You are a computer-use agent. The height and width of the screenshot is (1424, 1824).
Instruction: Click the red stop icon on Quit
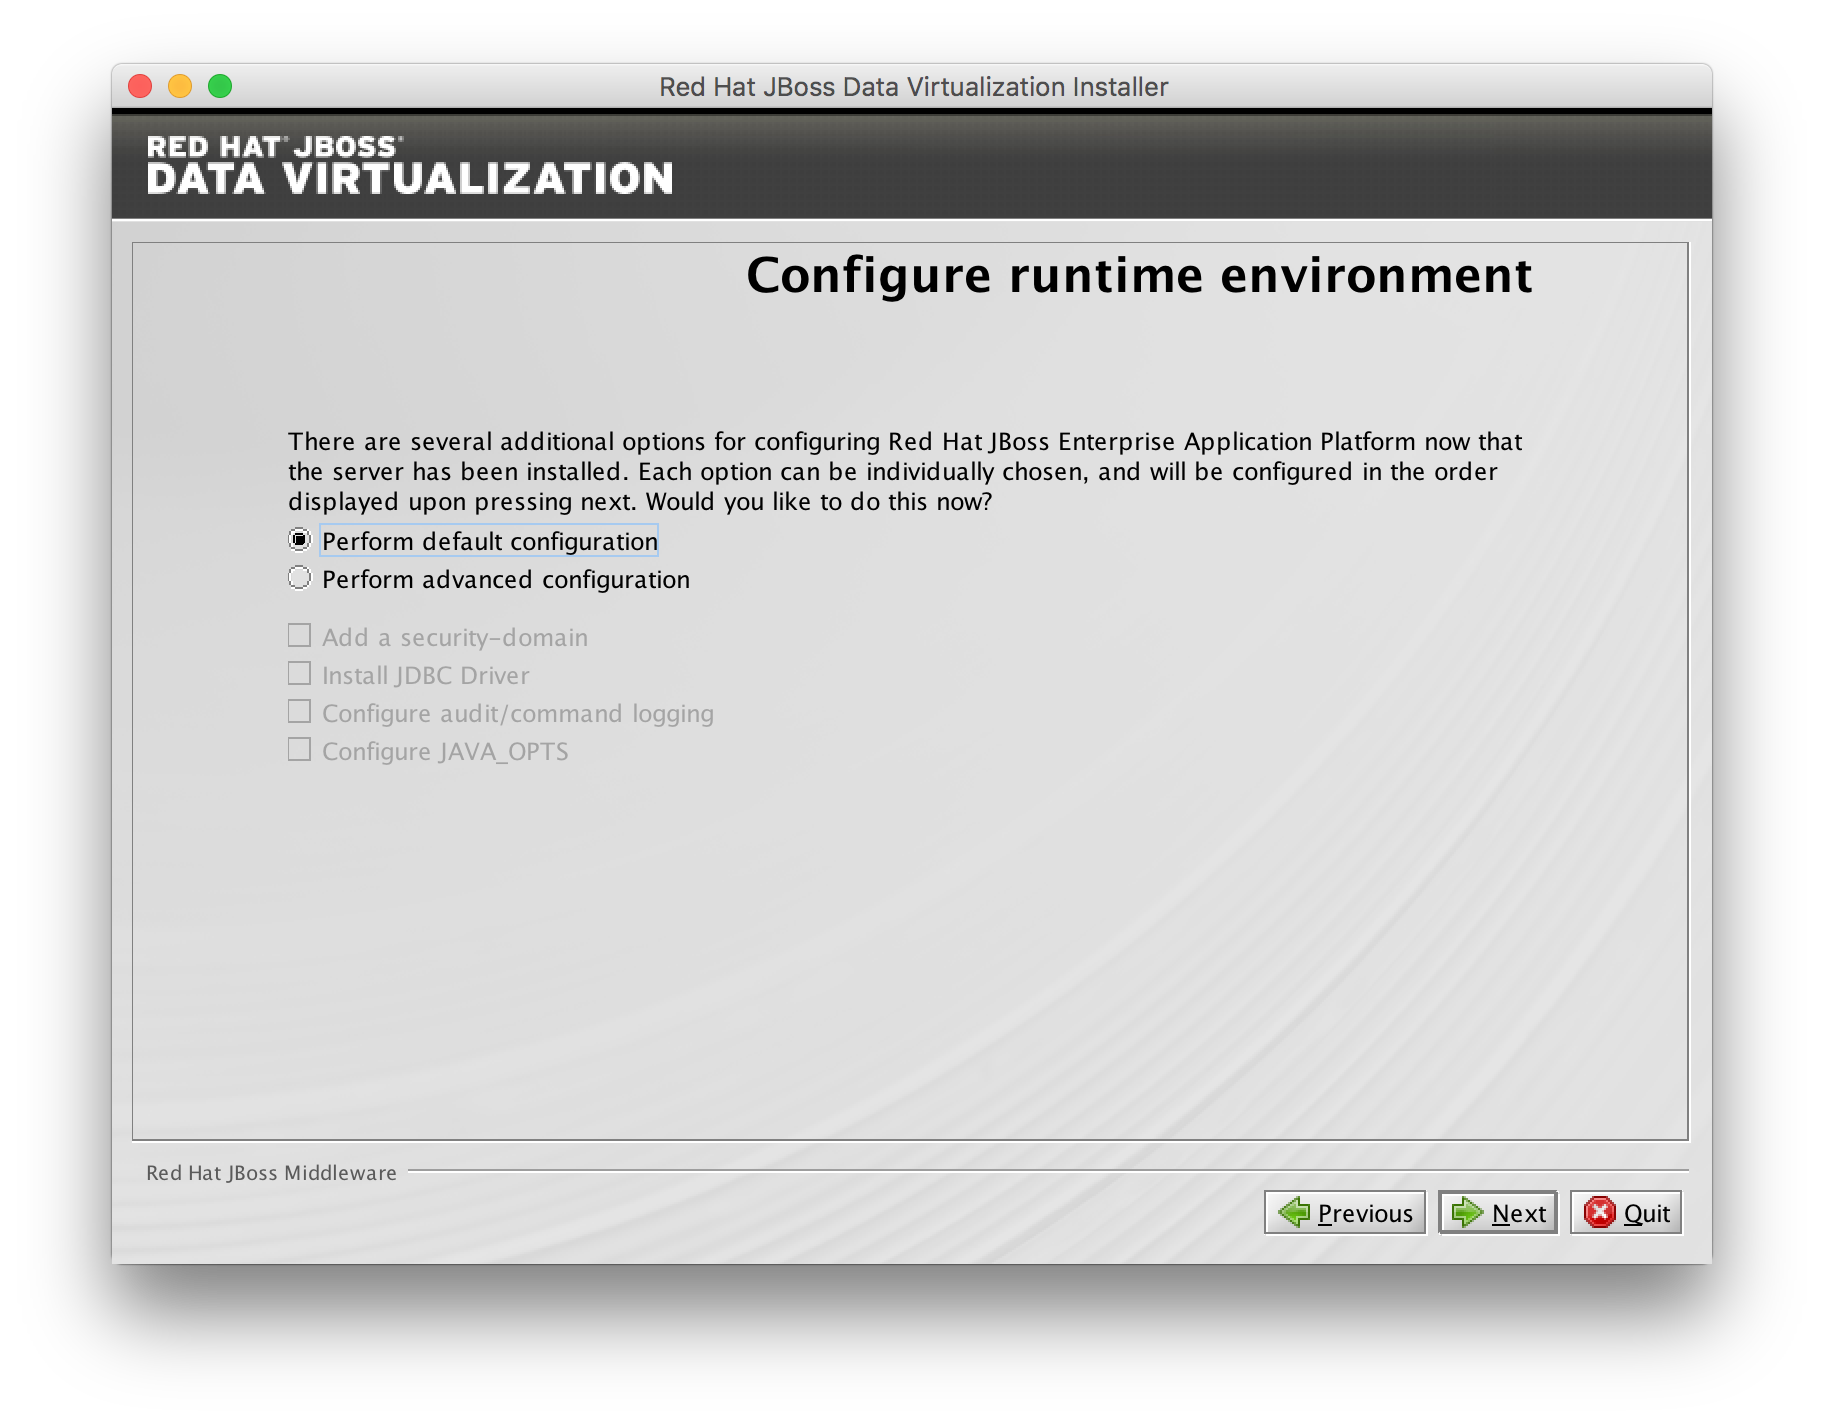1601,1212
